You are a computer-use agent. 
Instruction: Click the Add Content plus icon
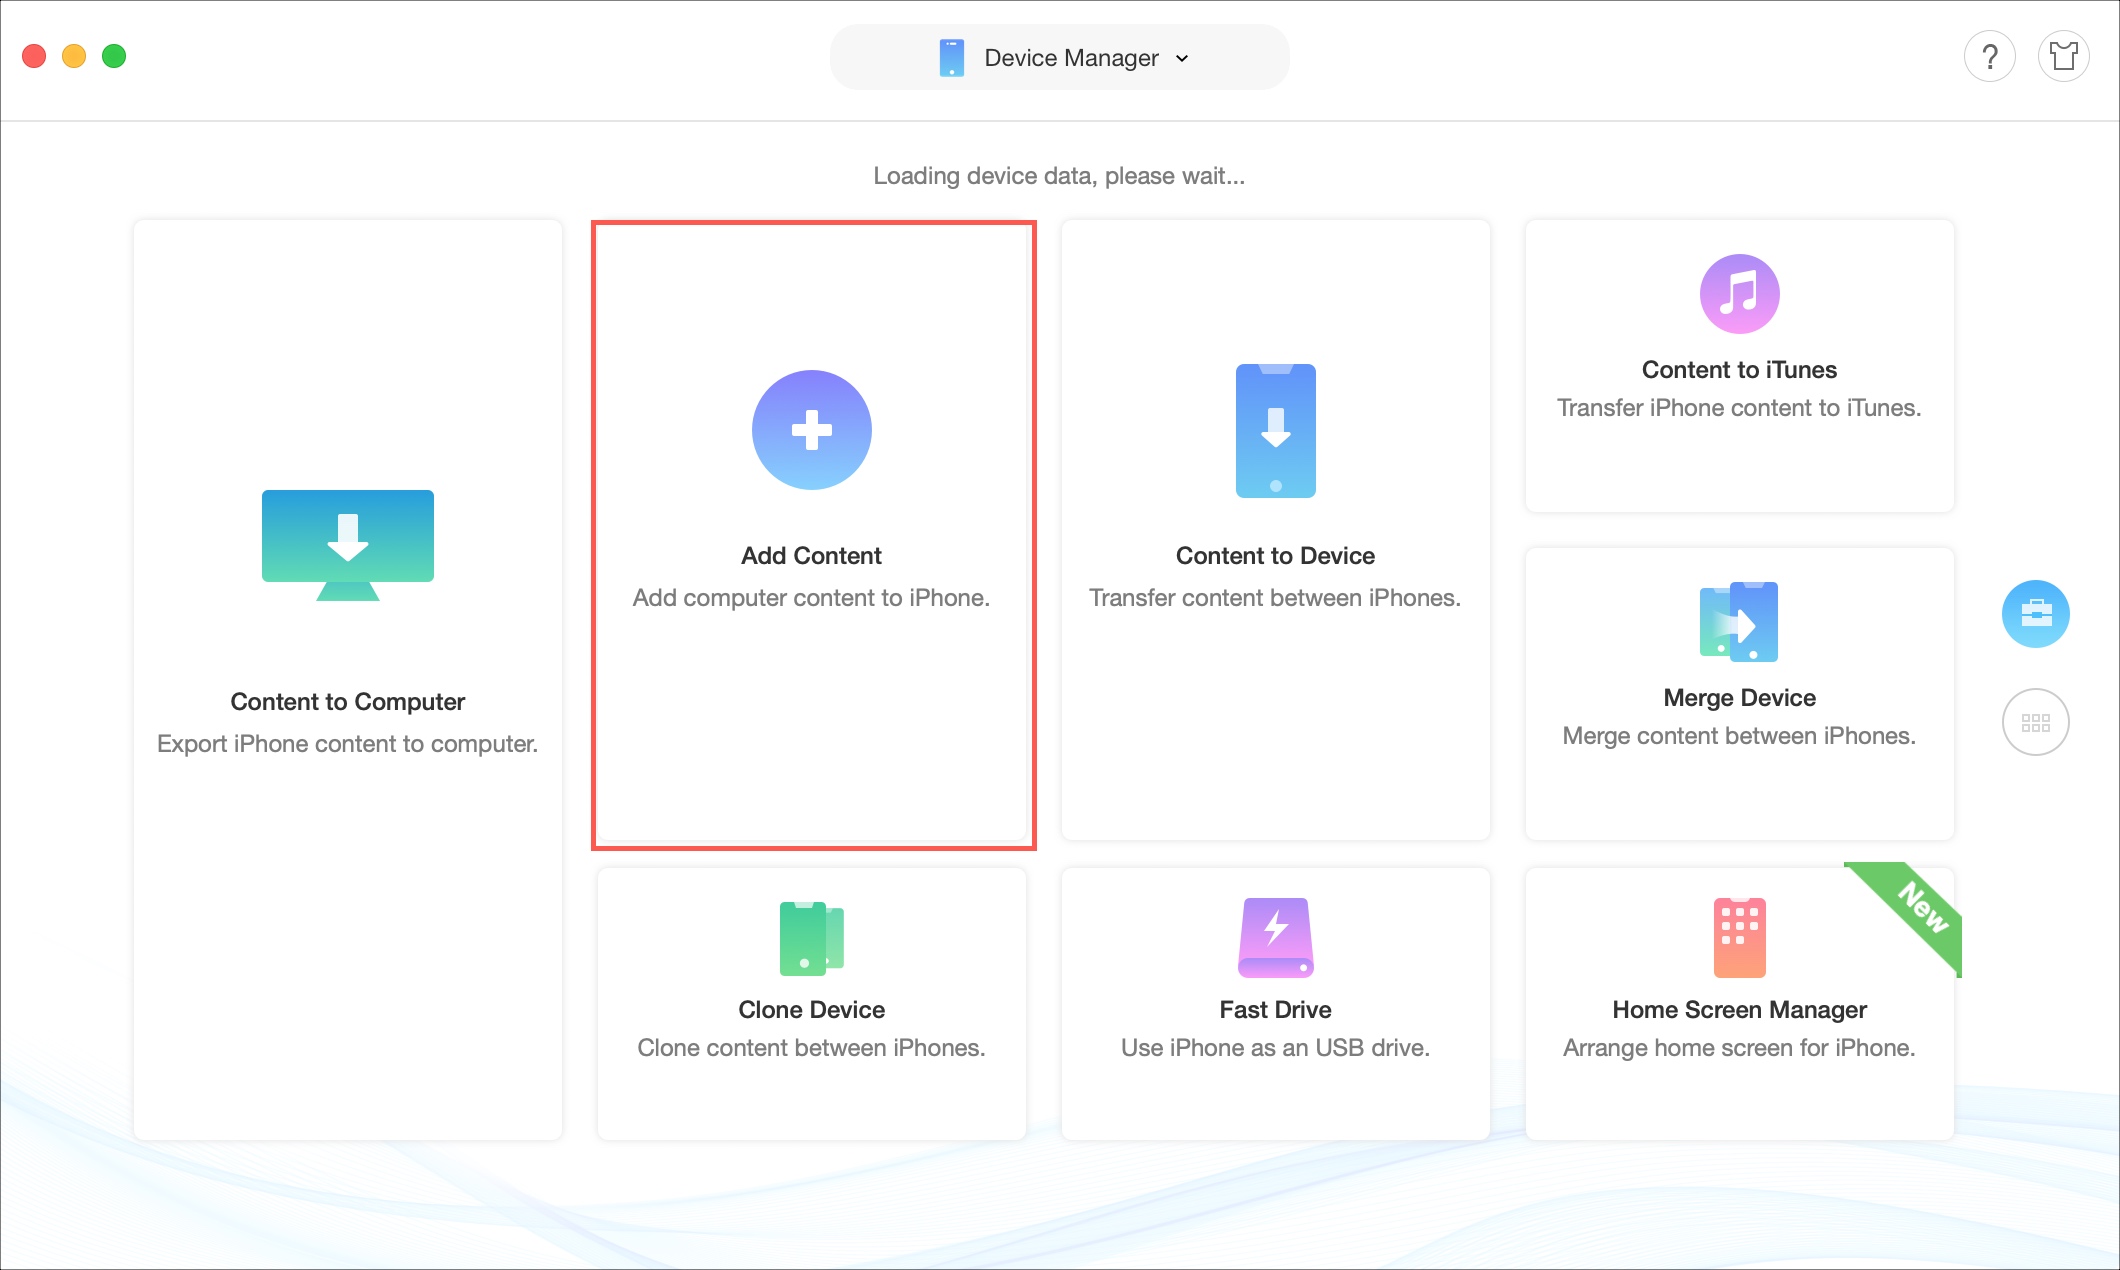[x=811, y=430]
